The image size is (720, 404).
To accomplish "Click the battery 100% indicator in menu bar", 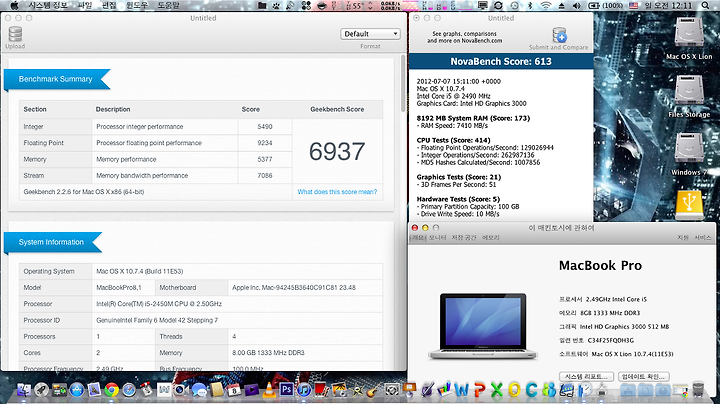I will pos(606,6).
